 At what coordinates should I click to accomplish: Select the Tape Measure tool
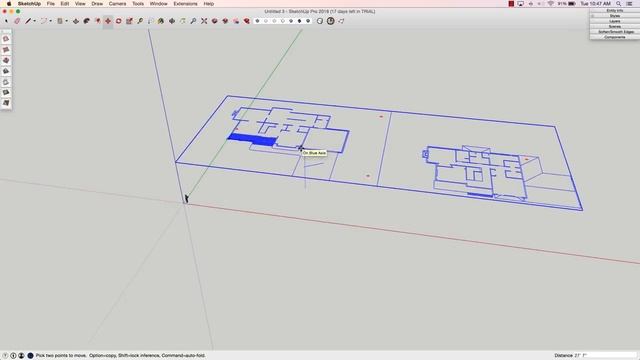pos(140,21)
